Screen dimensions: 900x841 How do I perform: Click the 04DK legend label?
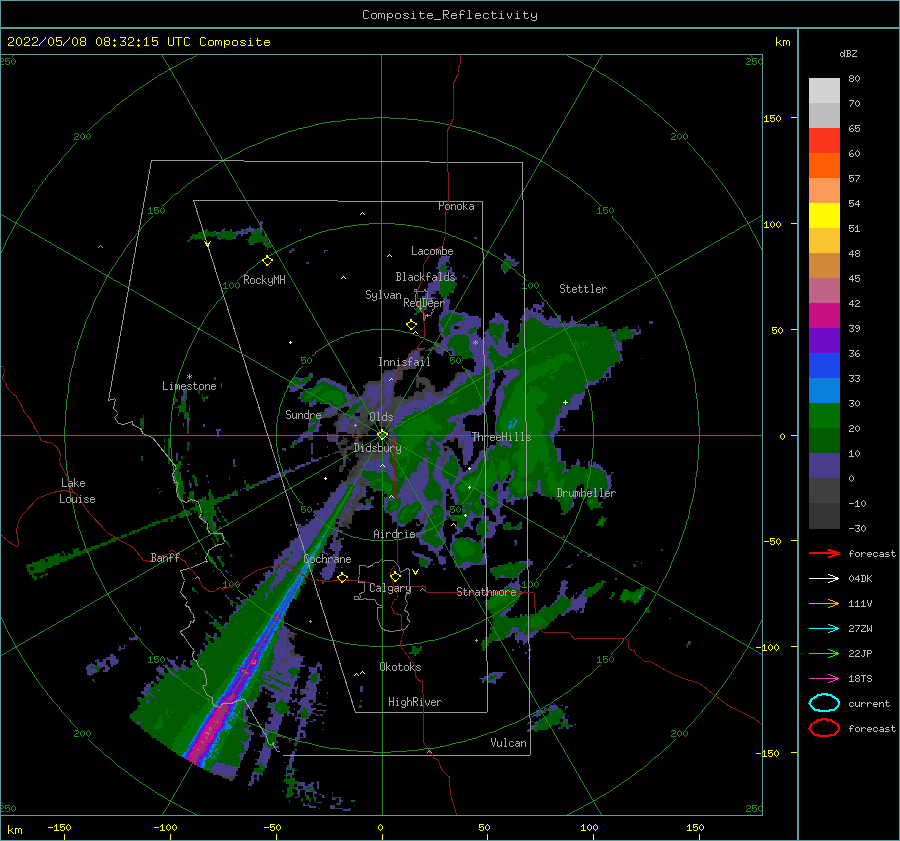[x=860, y=579]
